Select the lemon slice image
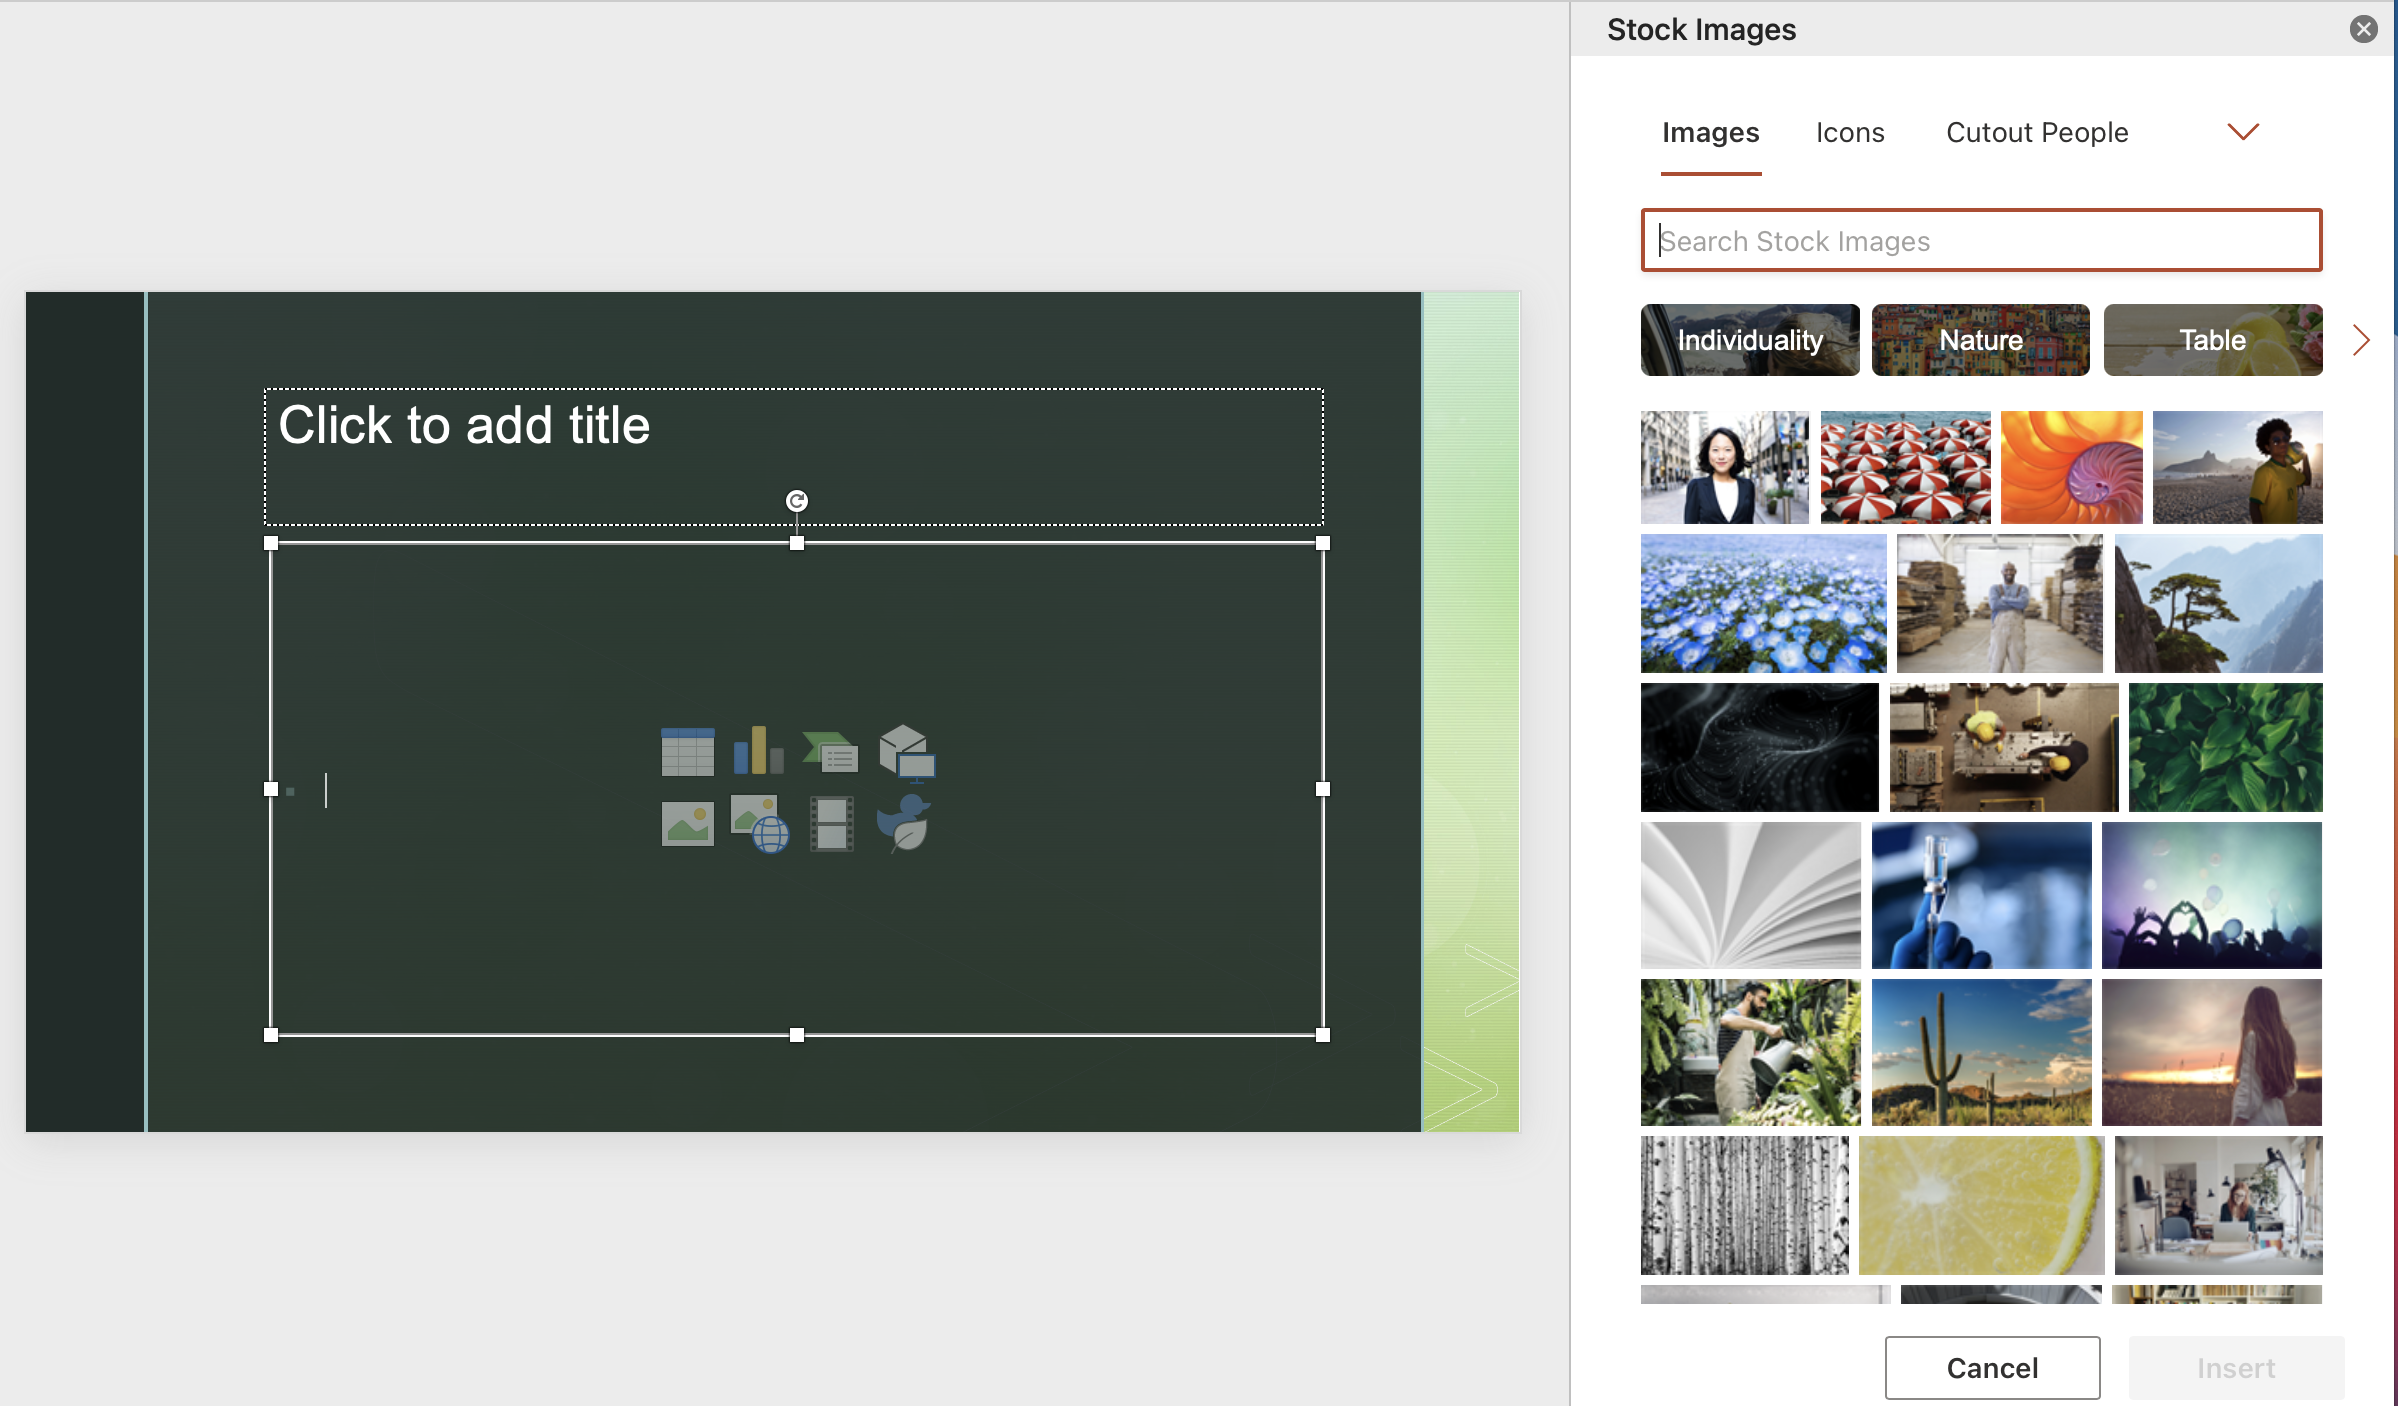This screenshot has width=2398, height=1406. (x=1981, y=1205)
